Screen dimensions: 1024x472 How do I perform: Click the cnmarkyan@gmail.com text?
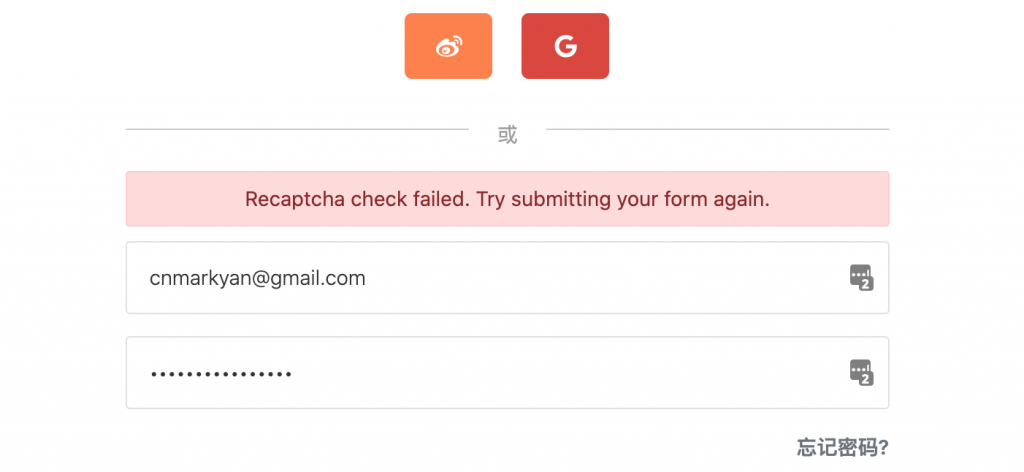click(257, 278)
